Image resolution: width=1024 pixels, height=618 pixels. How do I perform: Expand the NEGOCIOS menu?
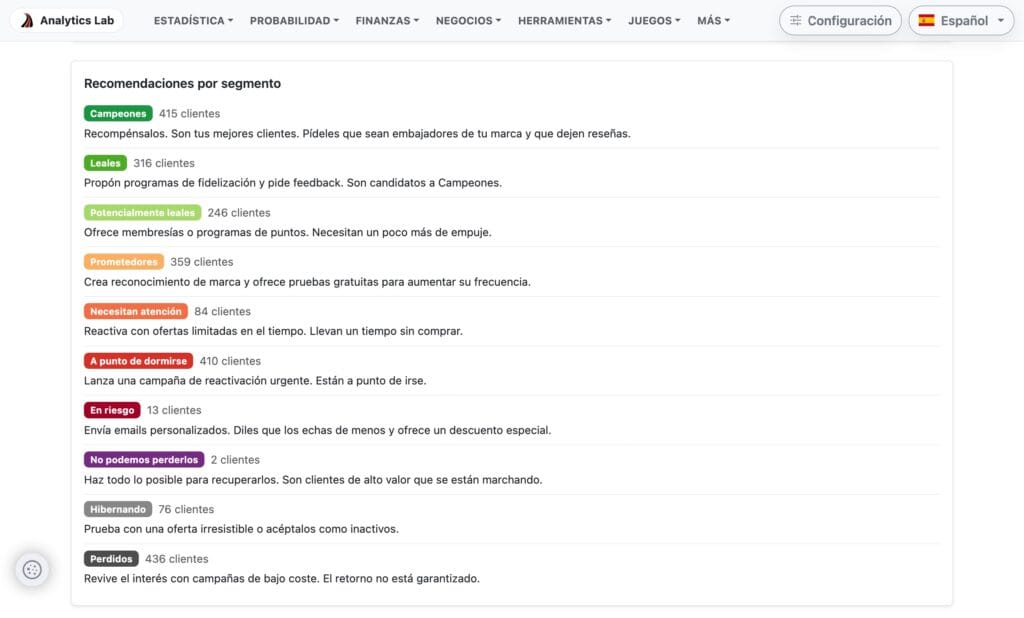[x=468, y=20]
